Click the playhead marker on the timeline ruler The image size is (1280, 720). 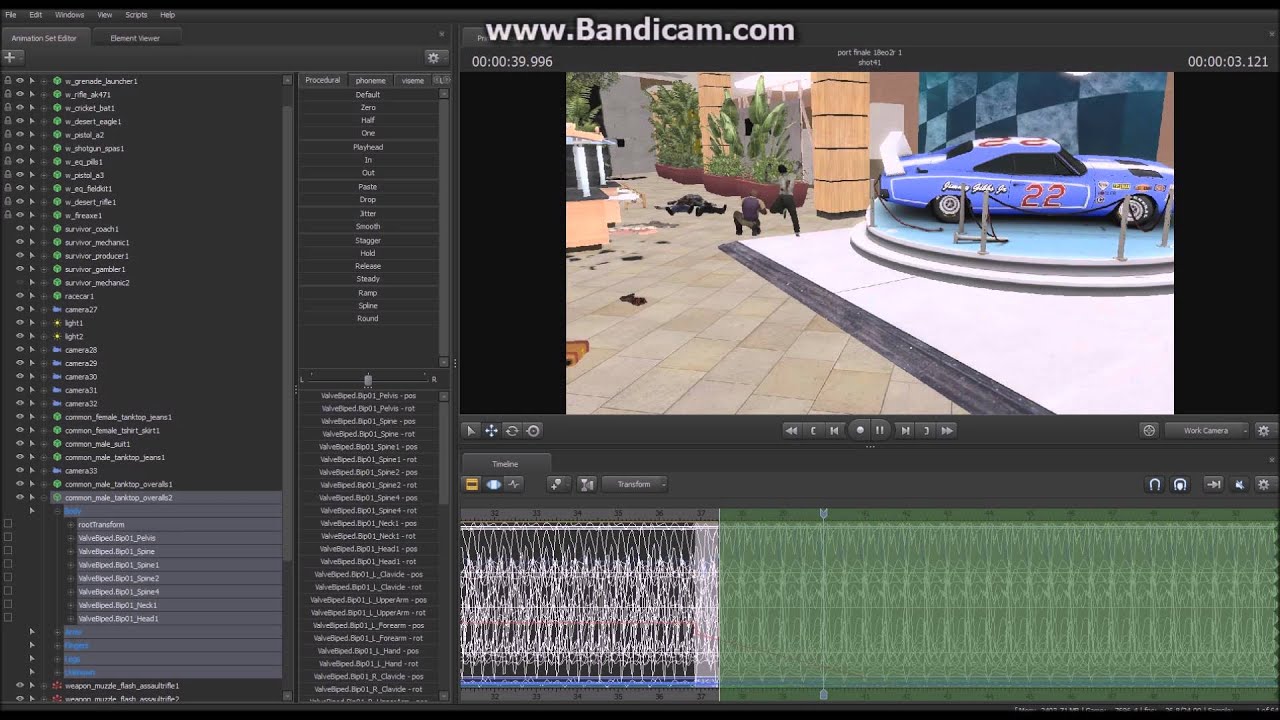(823, 513)
